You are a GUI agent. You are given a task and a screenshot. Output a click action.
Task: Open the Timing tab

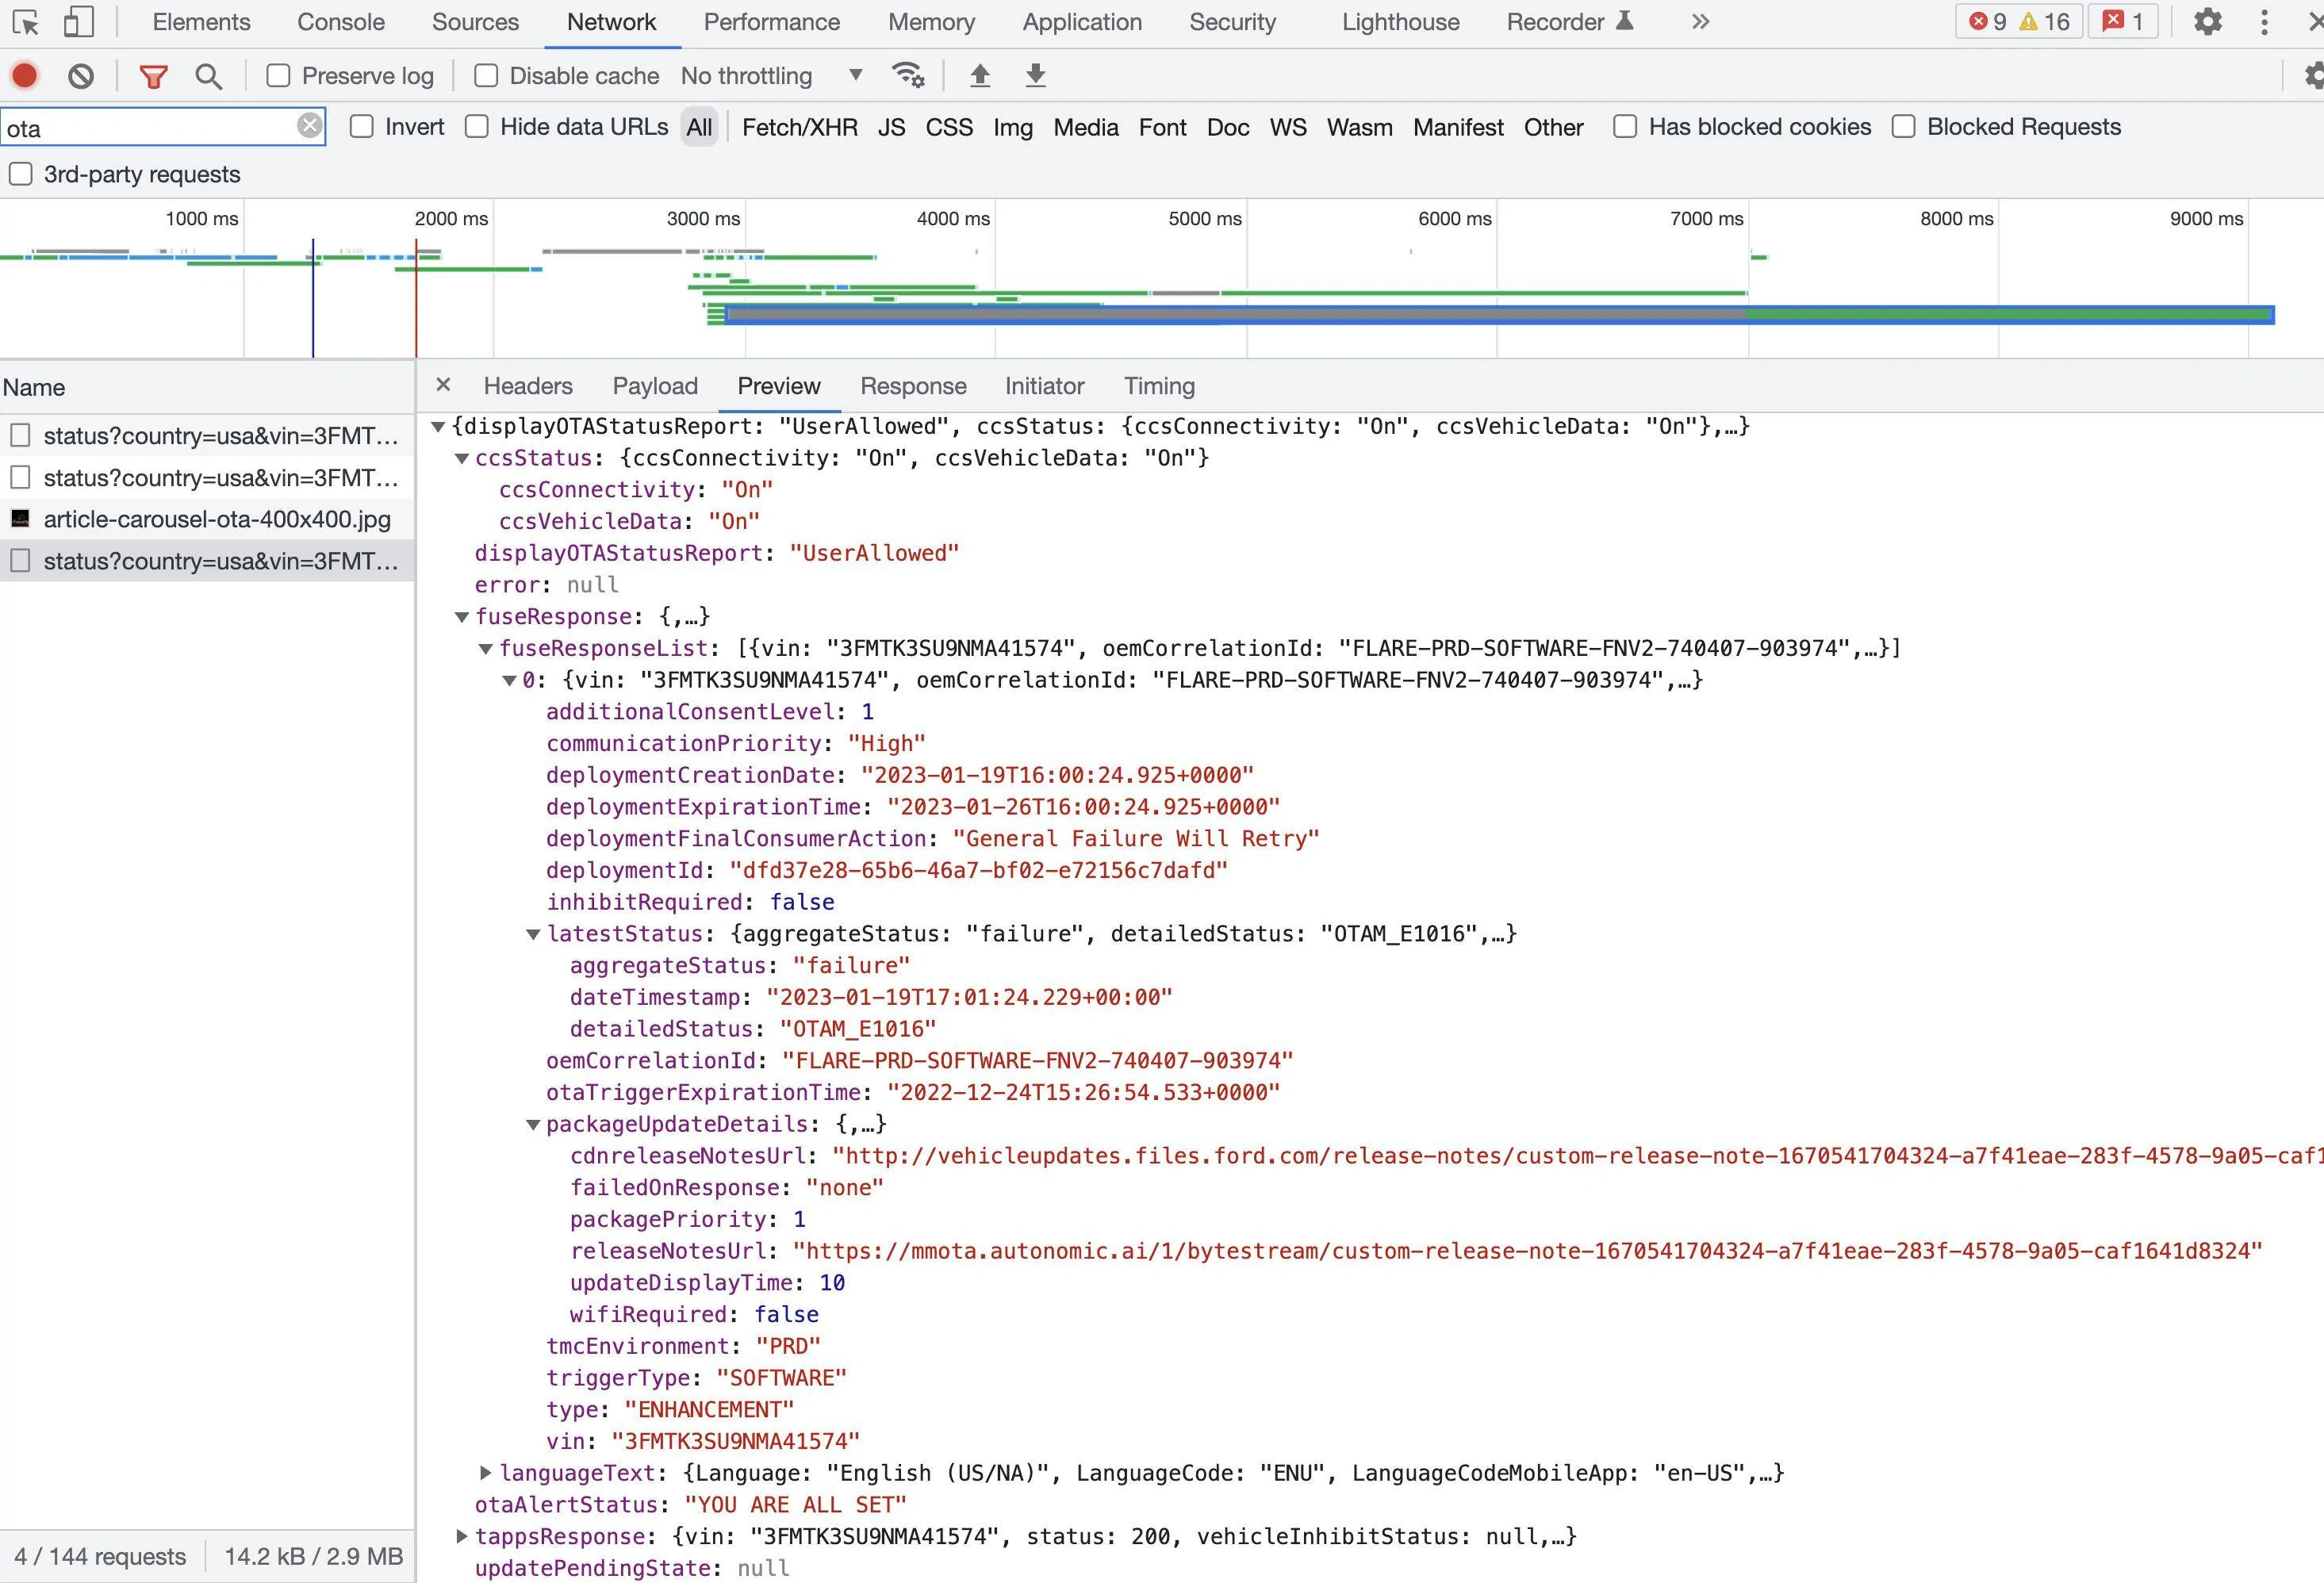pyautogui.click(x=1159, y=386)
